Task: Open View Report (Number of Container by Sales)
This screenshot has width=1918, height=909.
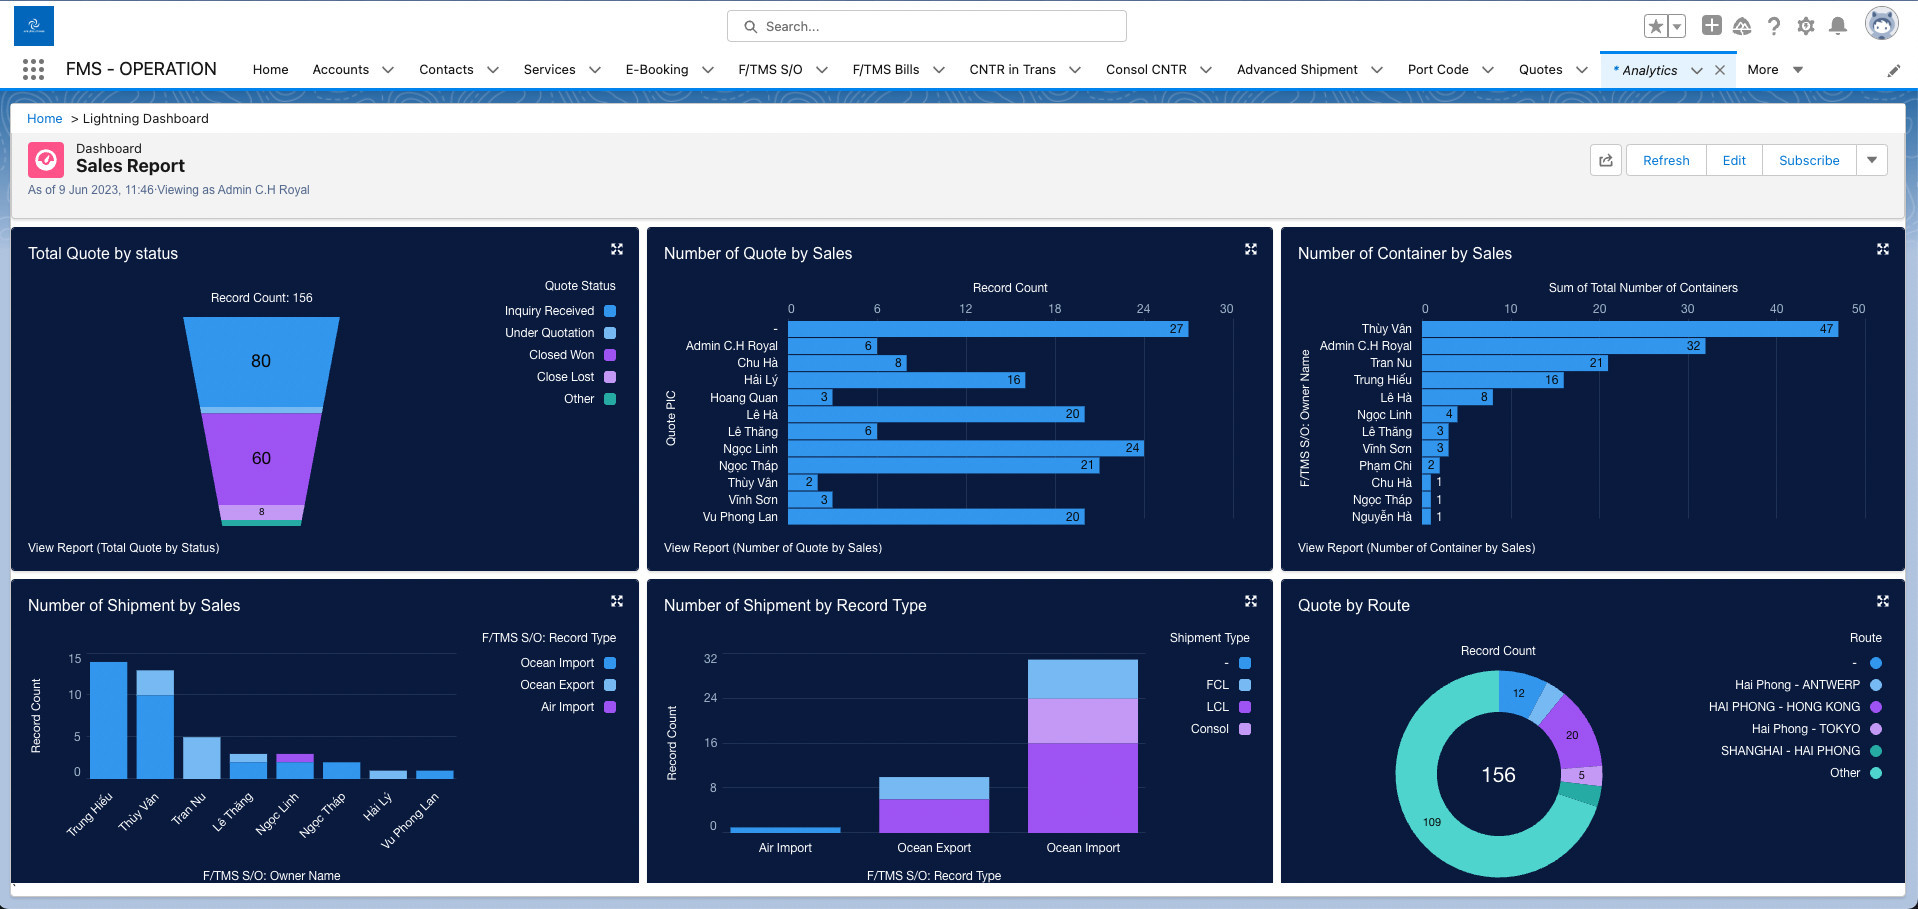Action: [1416, 548]
